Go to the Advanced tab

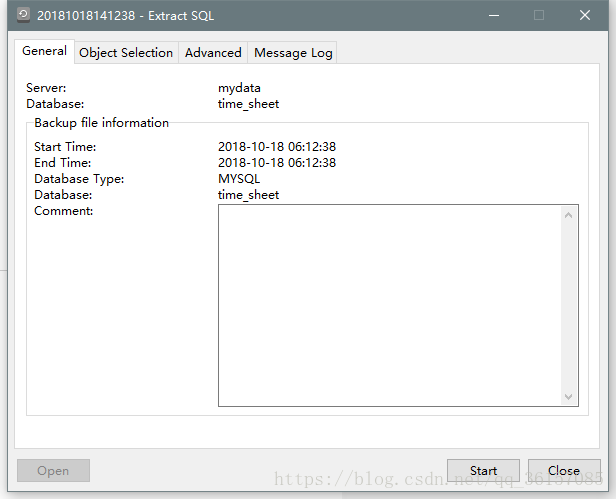click(x=213, y=52)
